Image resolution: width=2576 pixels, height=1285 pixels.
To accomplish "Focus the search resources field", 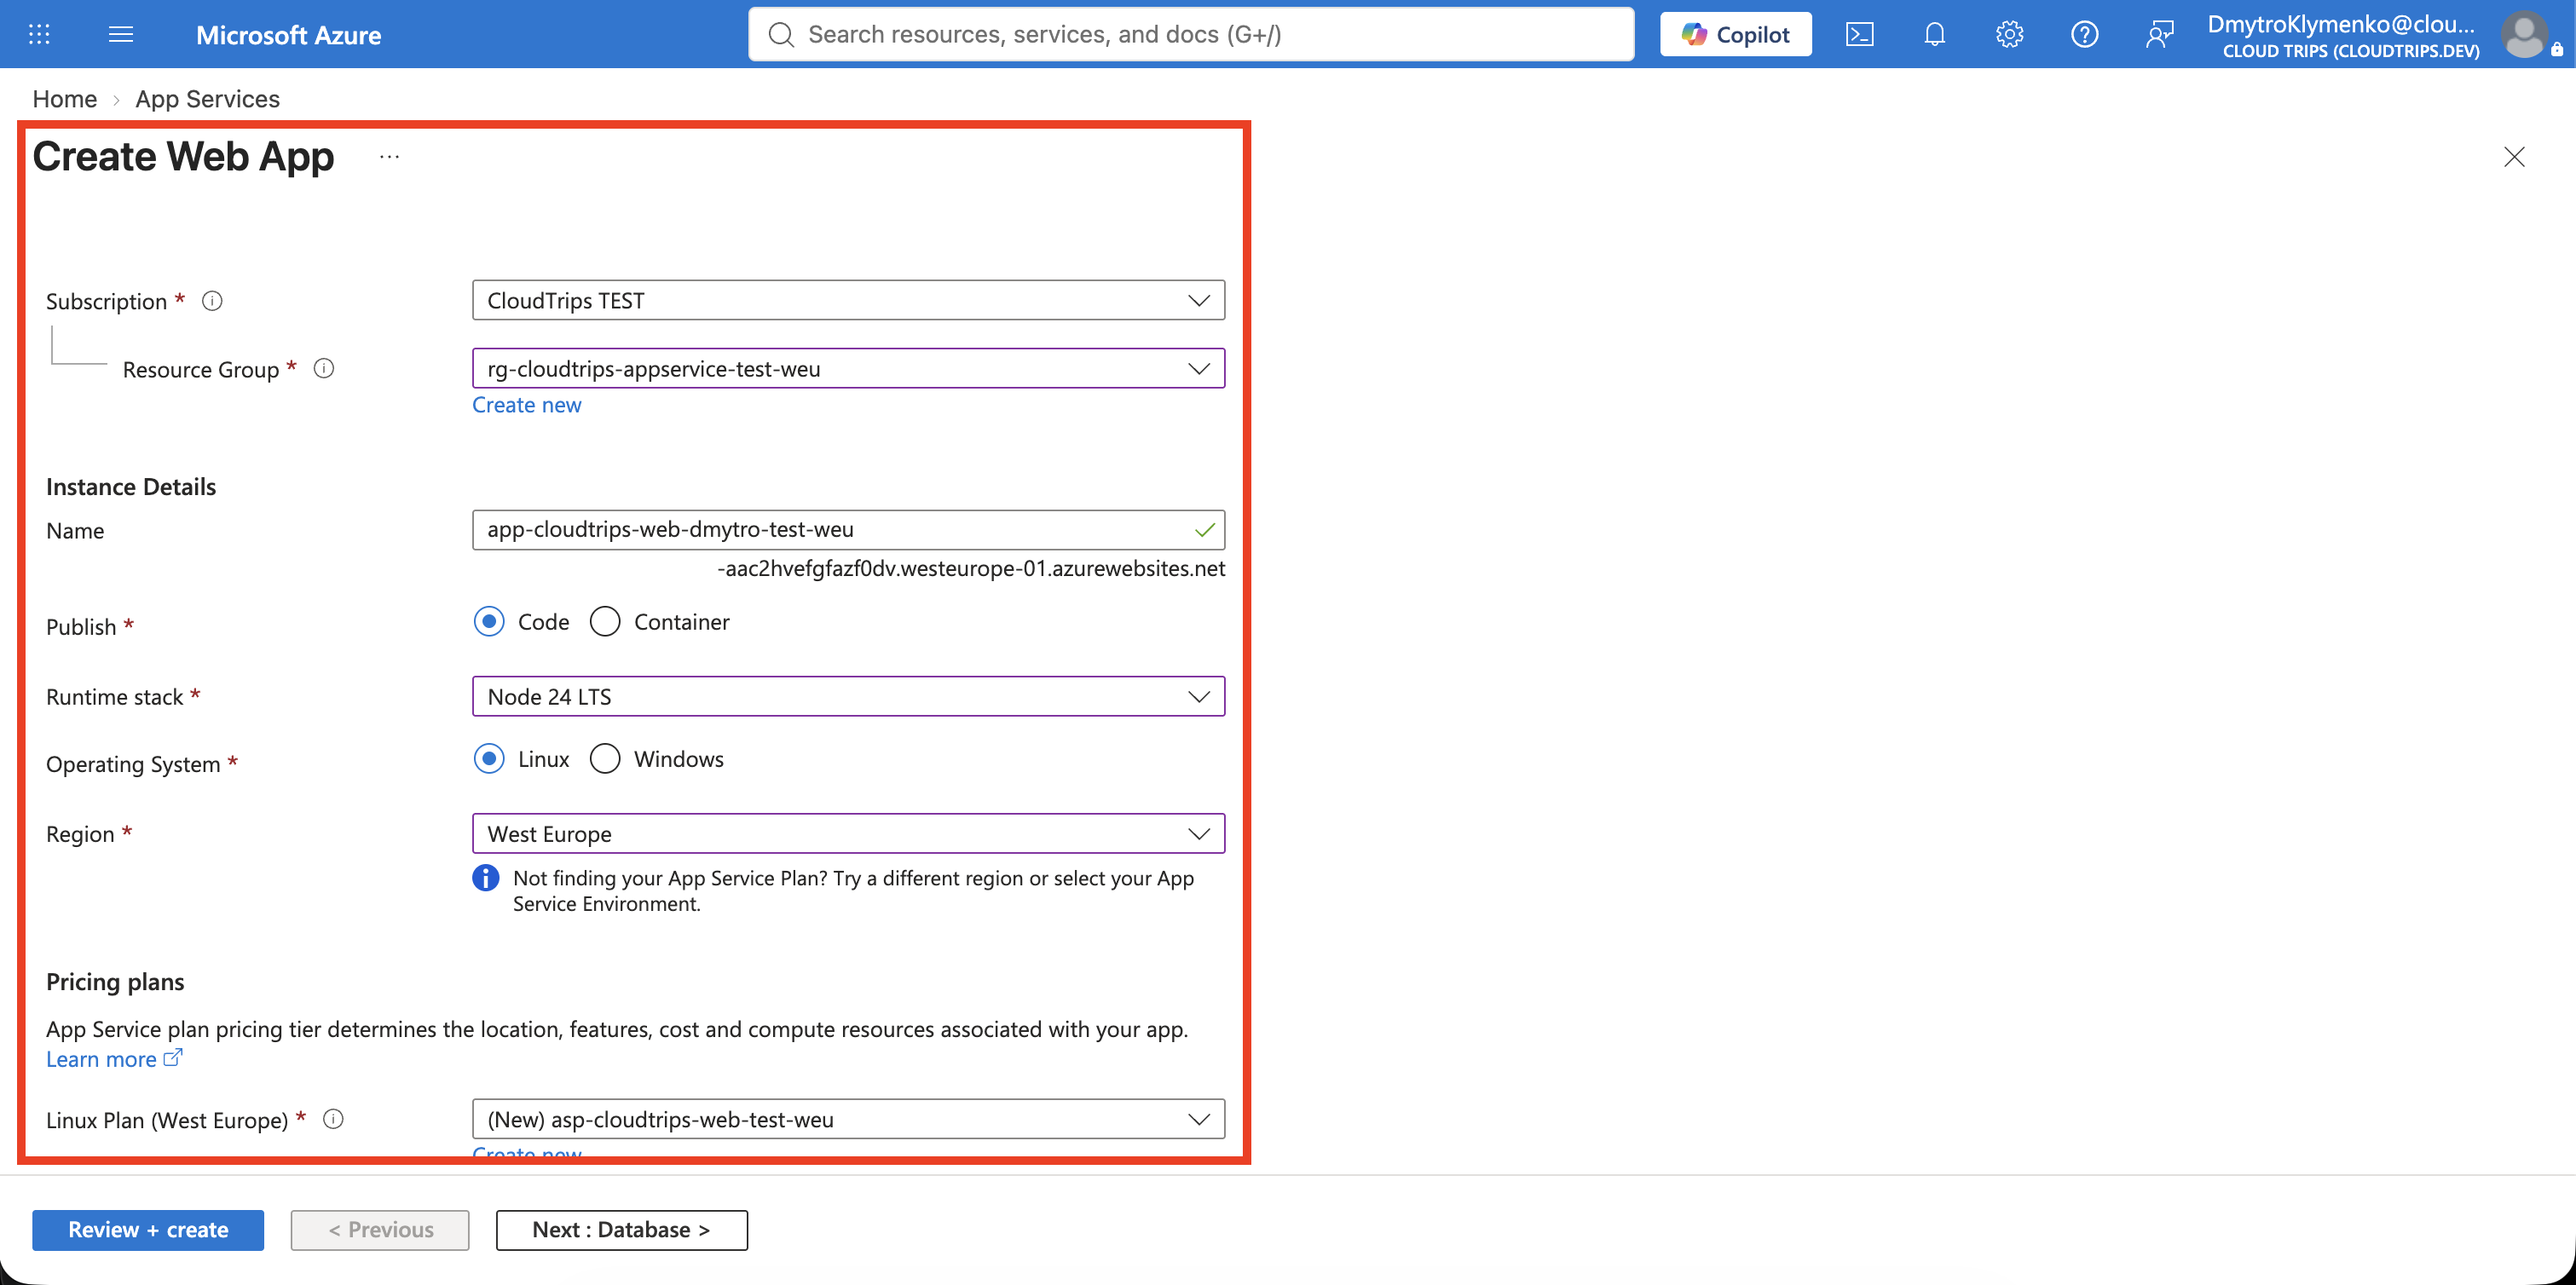I will (x=1191, y=34).
